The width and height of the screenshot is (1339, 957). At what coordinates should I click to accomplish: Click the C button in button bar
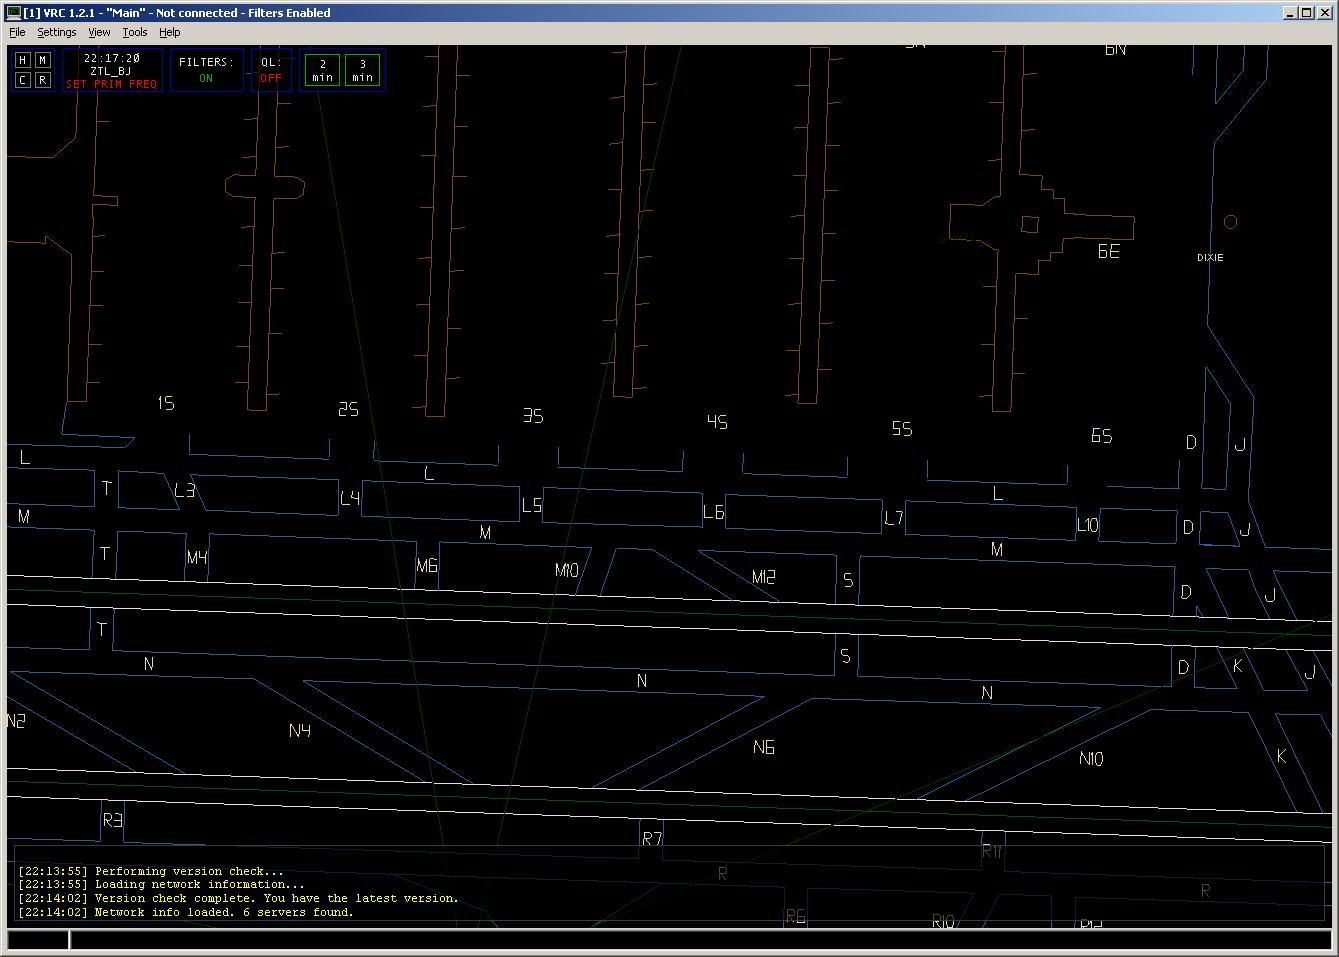click(23, 80)
